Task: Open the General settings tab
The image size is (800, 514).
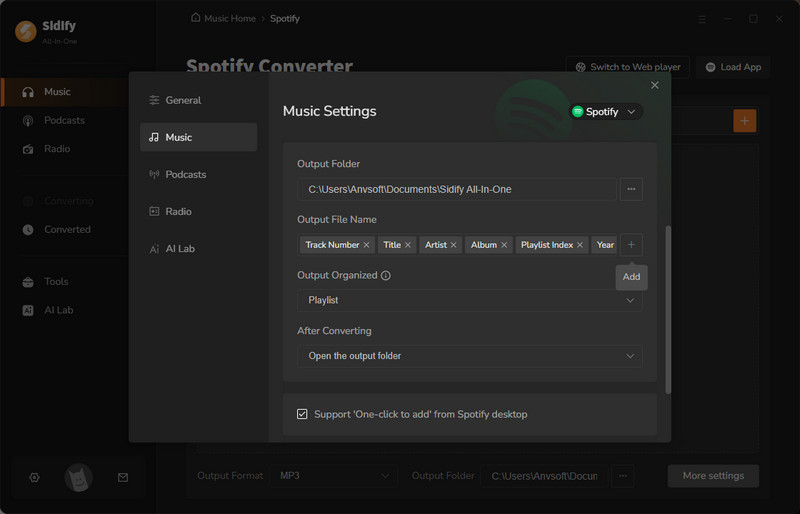Action: pyautogui.click(x=198, y=100)
